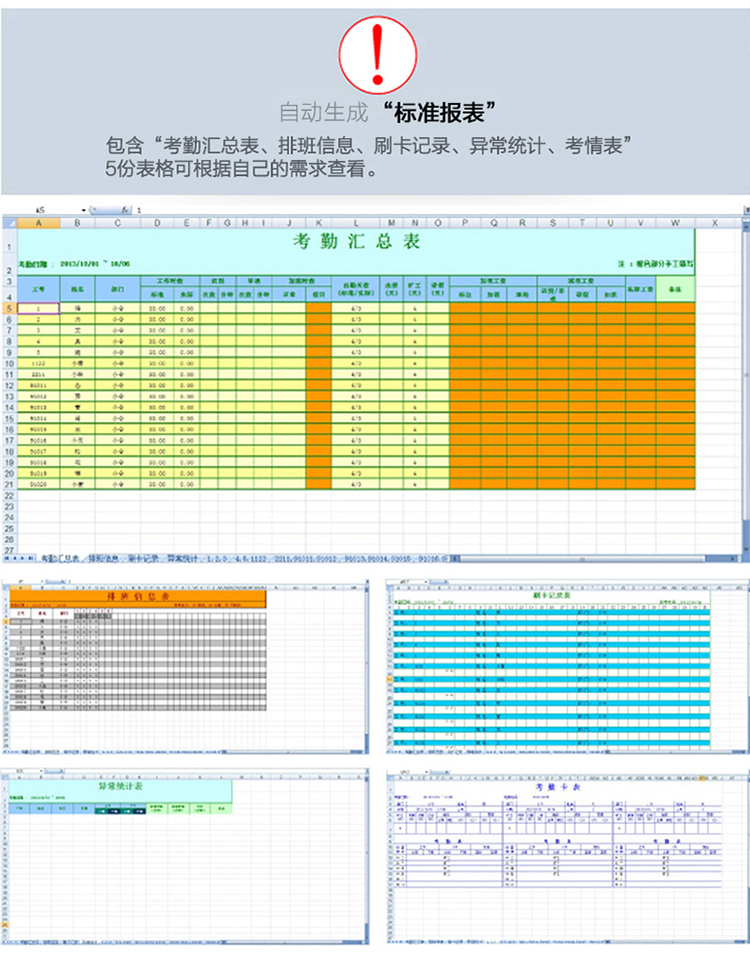Viewport: 750px width, 958px height.
Task: Select column D header
Action: click(x=157, y=223)
